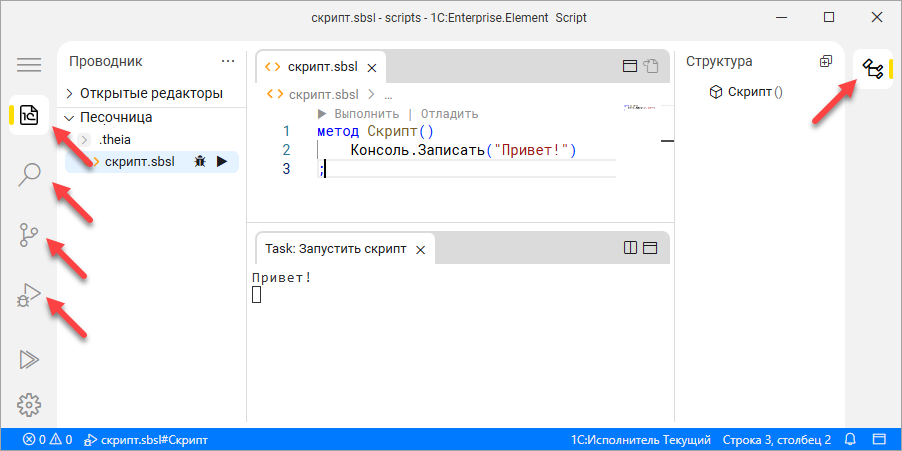Split the editor using the layout icon
902x451 pixels.
pyautogui.click(x=630, y=67)
